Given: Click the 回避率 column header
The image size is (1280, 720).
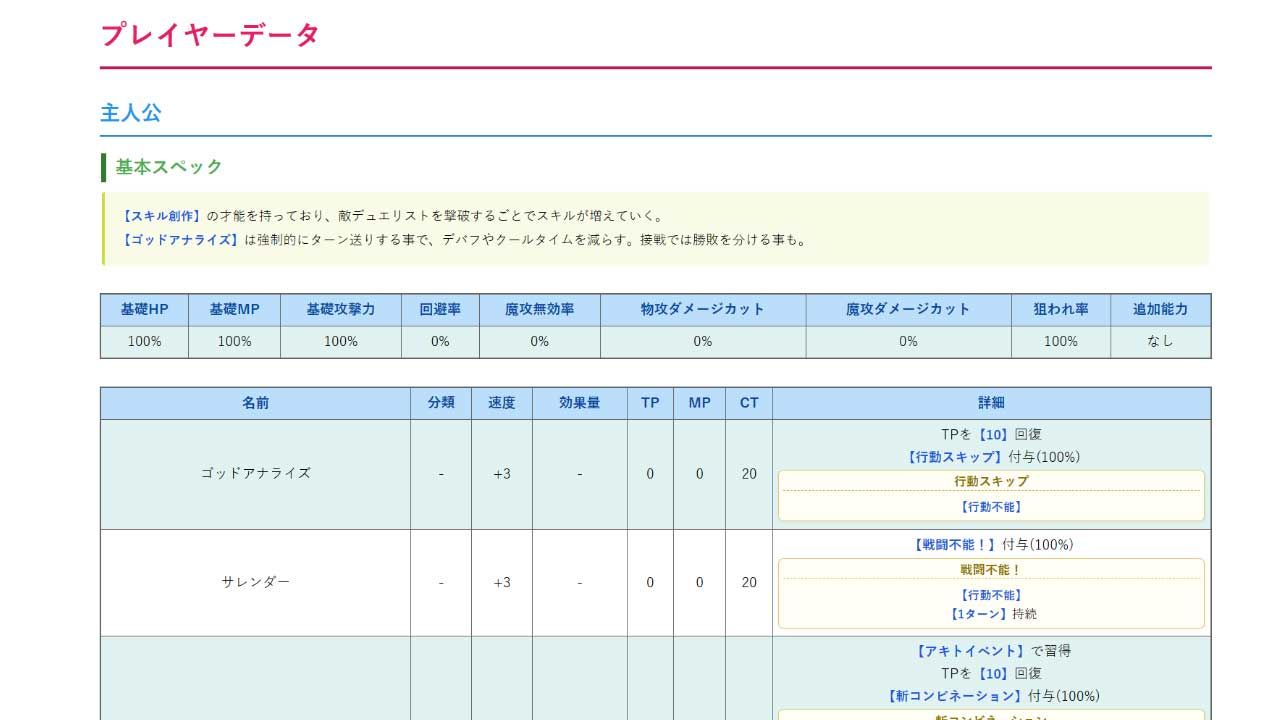Looking at the screenshot, I should tap(440, 310).
